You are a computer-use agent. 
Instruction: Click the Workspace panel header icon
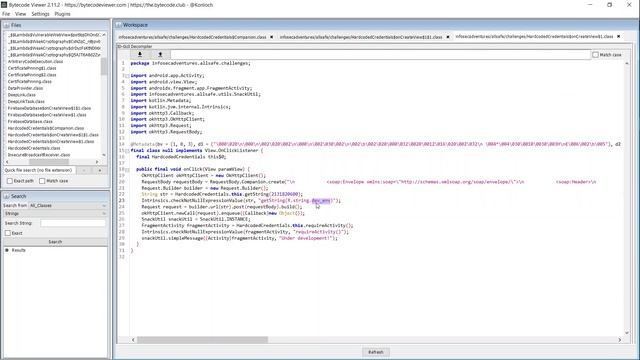118,25
